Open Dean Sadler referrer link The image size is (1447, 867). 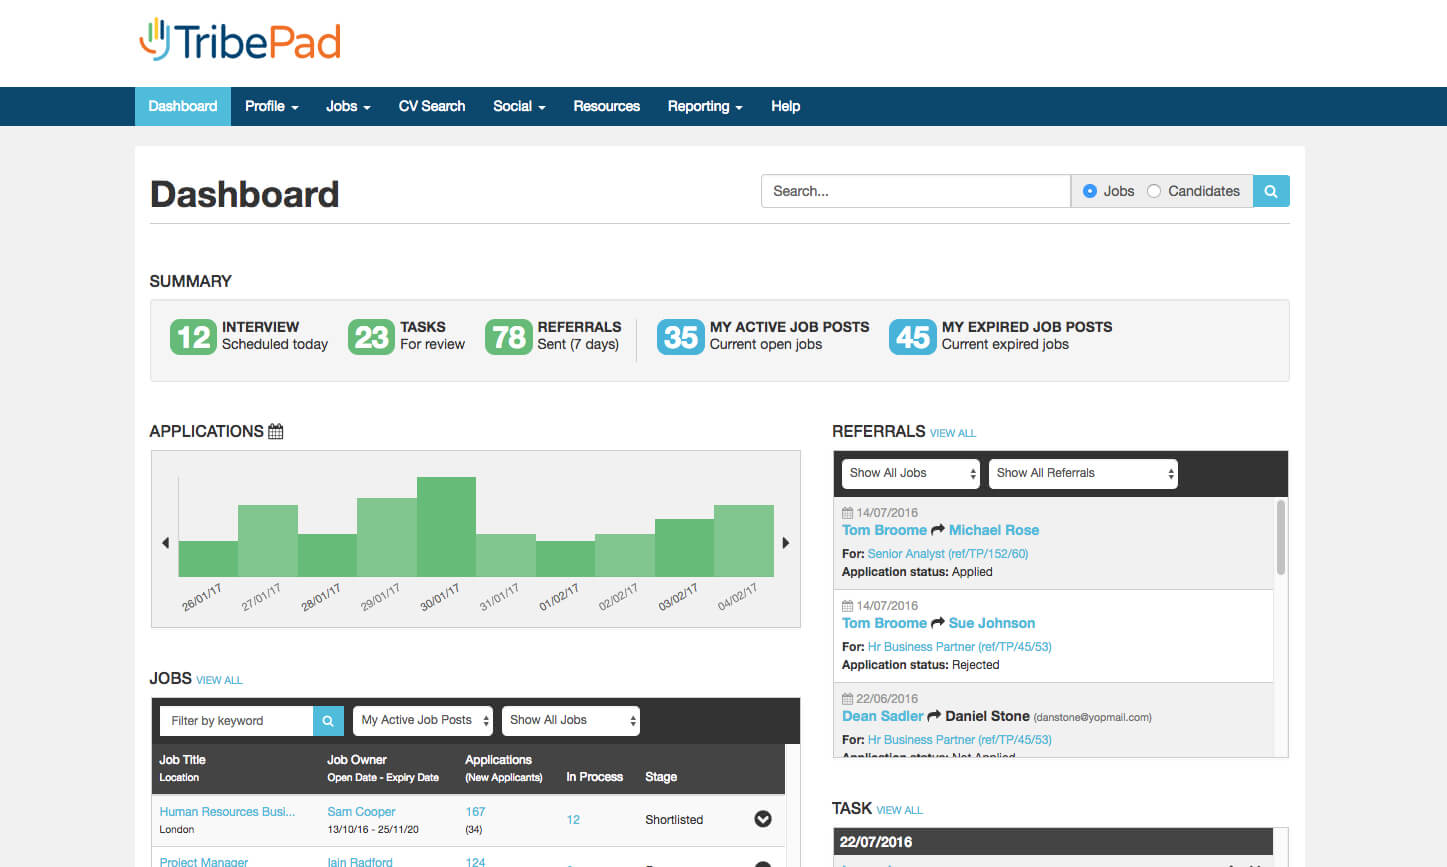pyautogui.click(x=883, y=716)
